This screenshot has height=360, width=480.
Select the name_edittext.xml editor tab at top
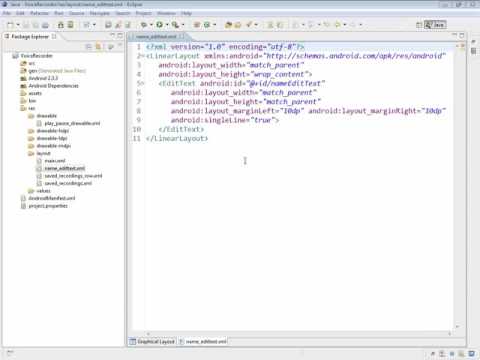156,36
